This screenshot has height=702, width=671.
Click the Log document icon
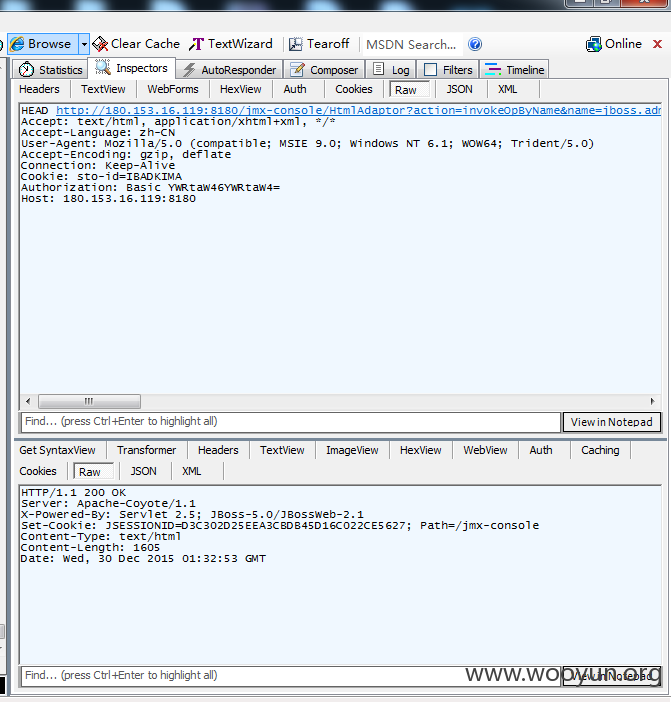379,69
